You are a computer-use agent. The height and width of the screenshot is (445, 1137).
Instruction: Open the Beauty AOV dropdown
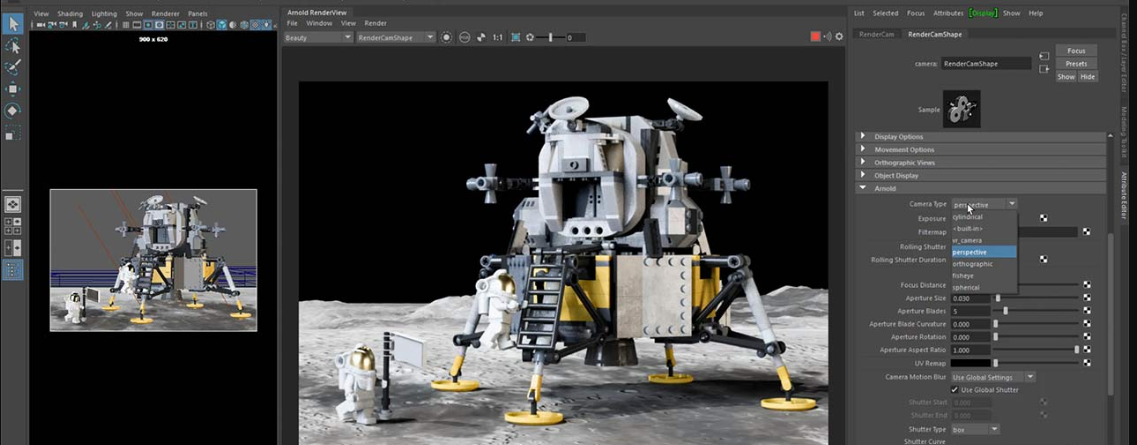(x=318, y=37)
